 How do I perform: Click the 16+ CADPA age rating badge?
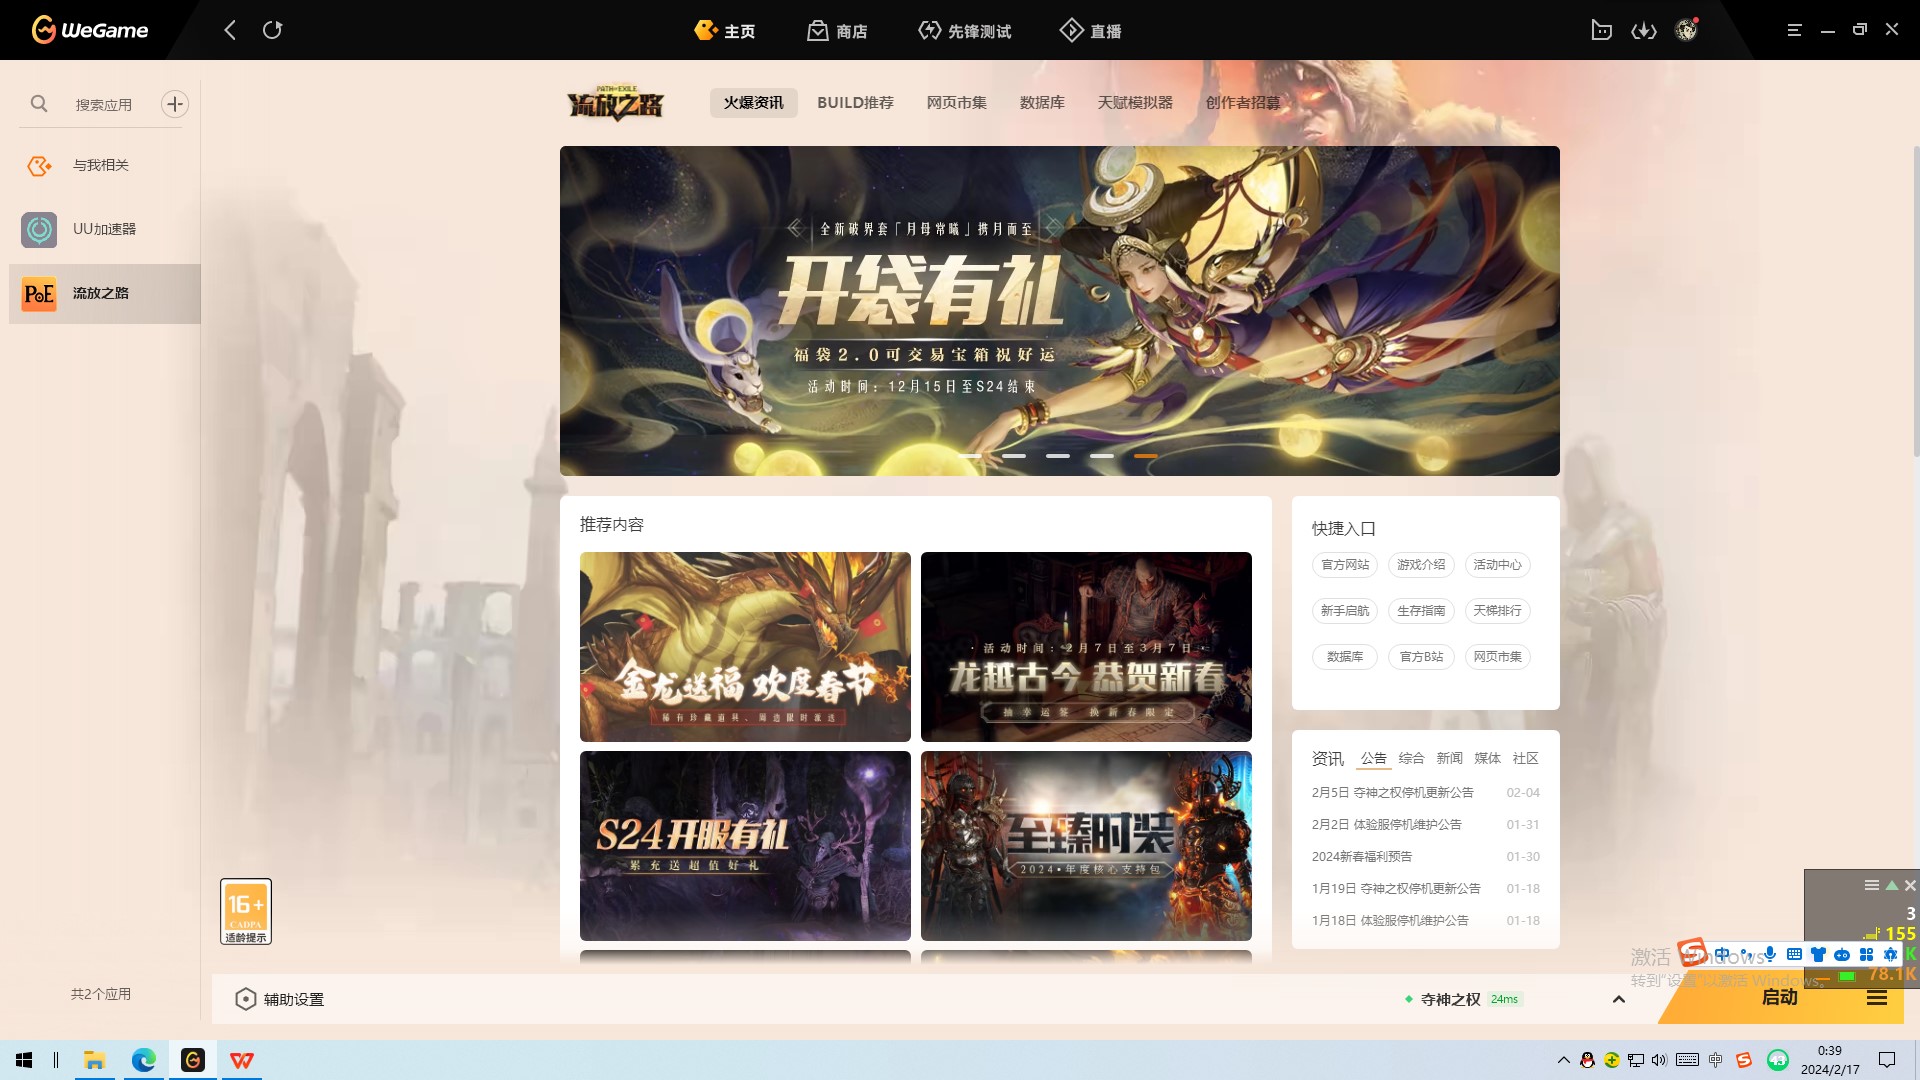tap(246, 911)
